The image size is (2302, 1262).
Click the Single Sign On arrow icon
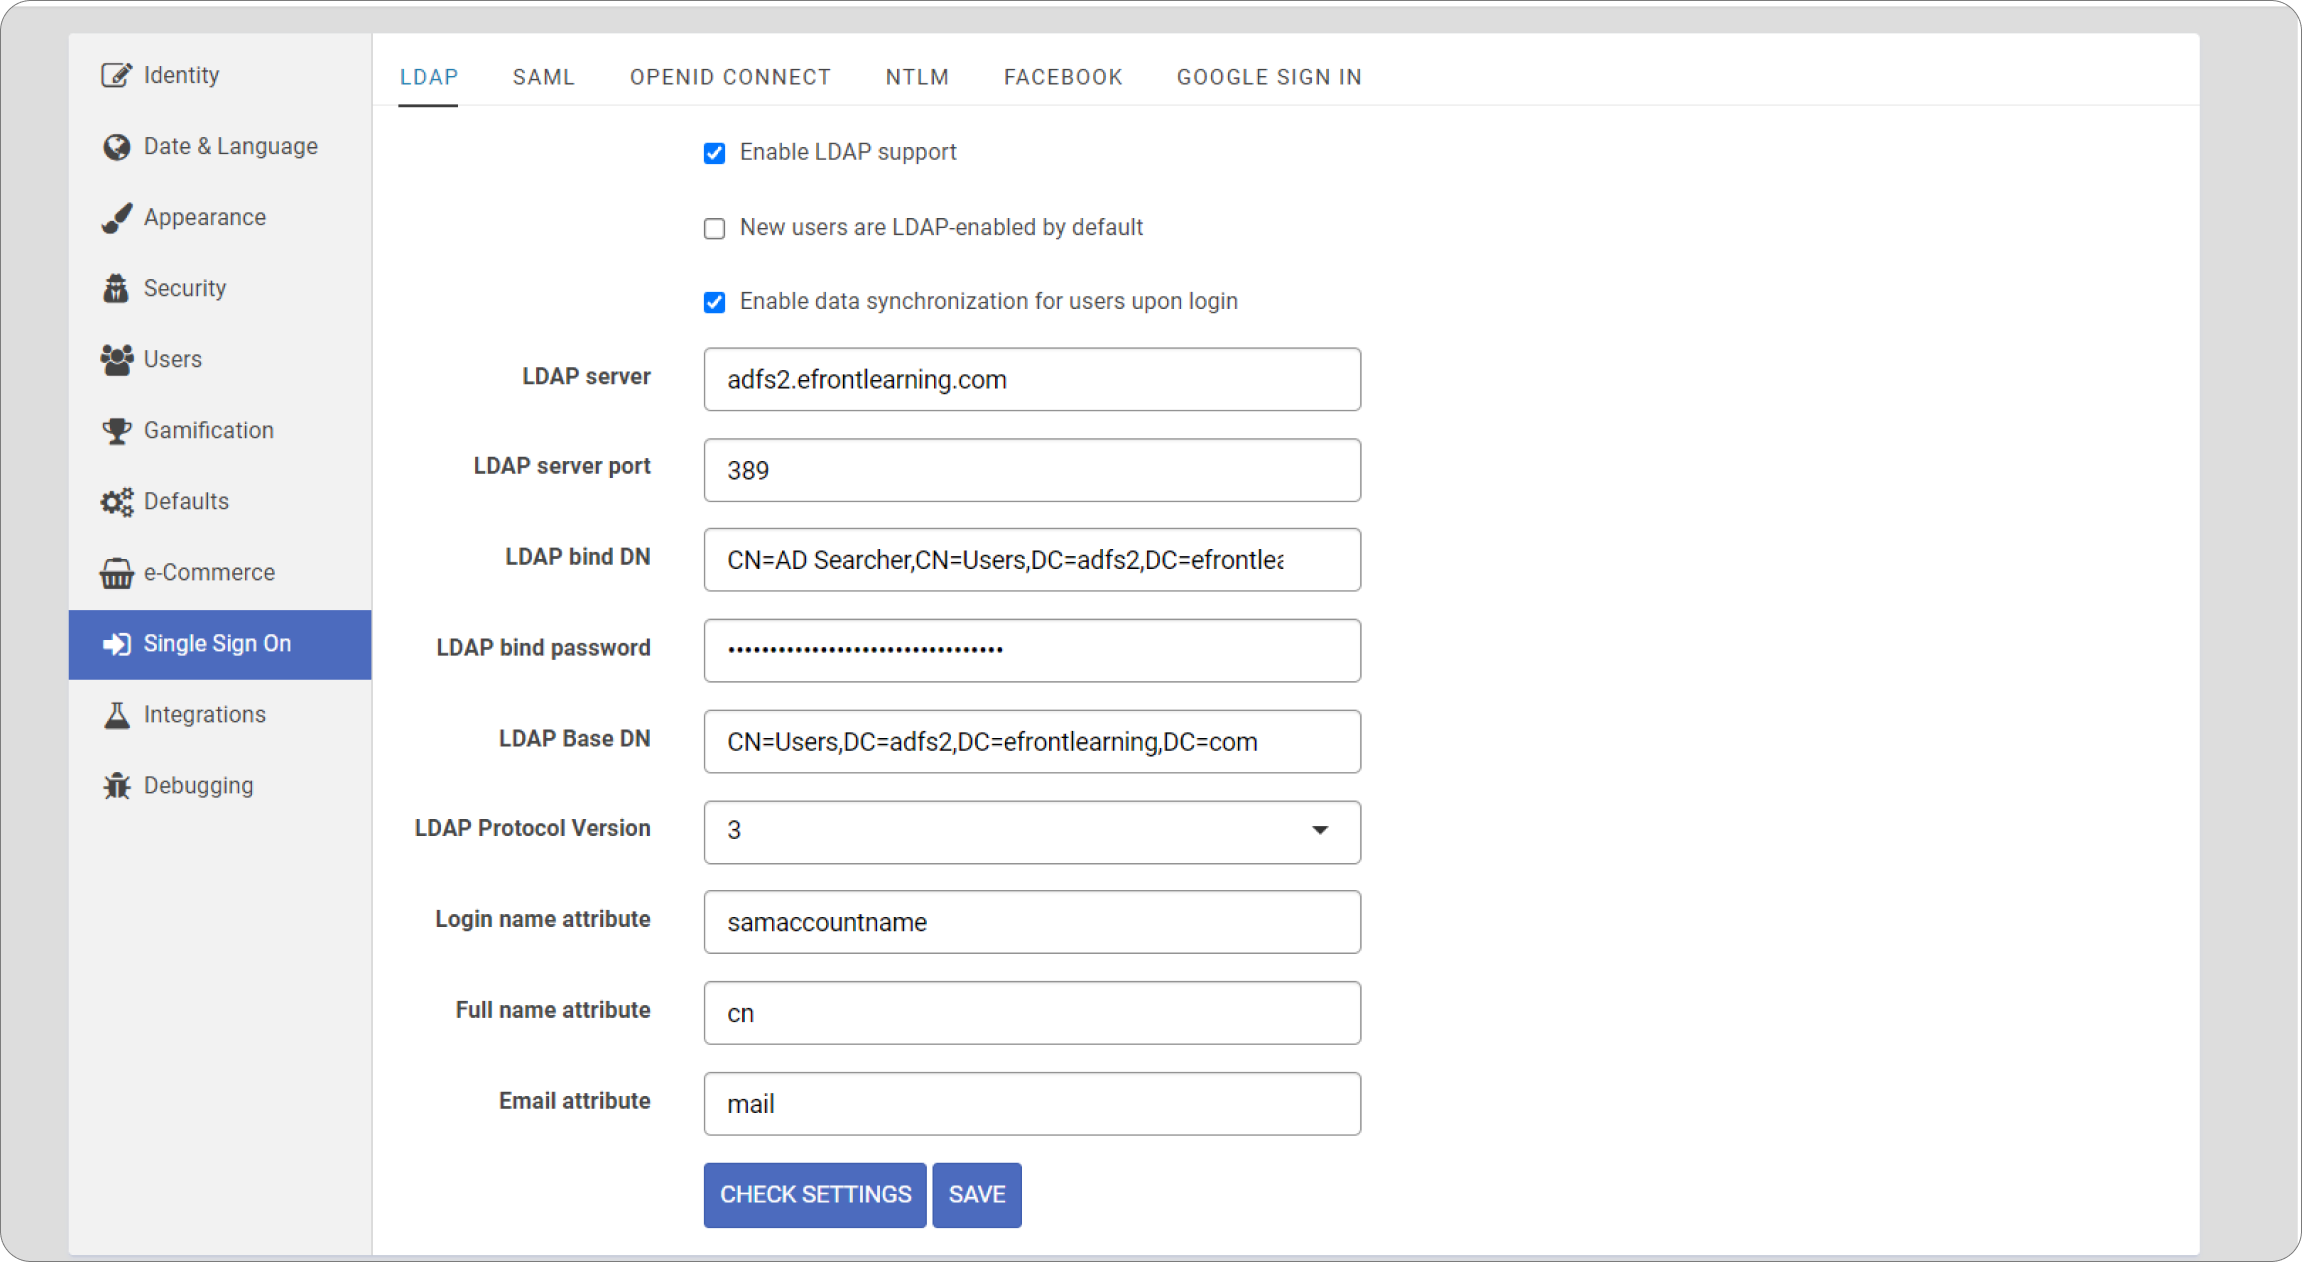tap(116, 644)
